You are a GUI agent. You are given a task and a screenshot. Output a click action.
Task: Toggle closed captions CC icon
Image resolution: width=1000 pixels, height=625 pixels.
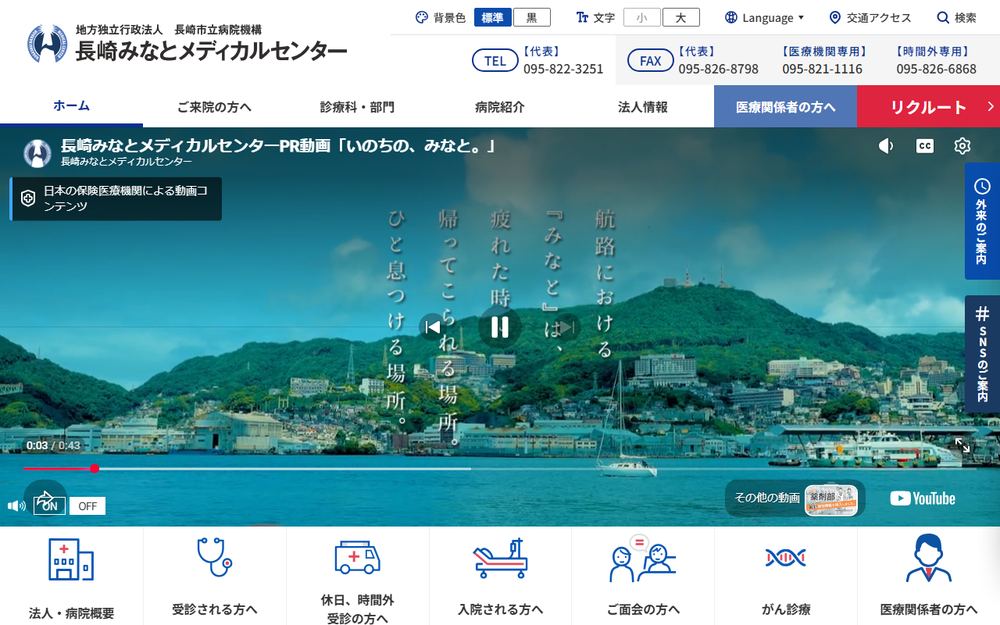pyautogui.click(x=924, y=146)
